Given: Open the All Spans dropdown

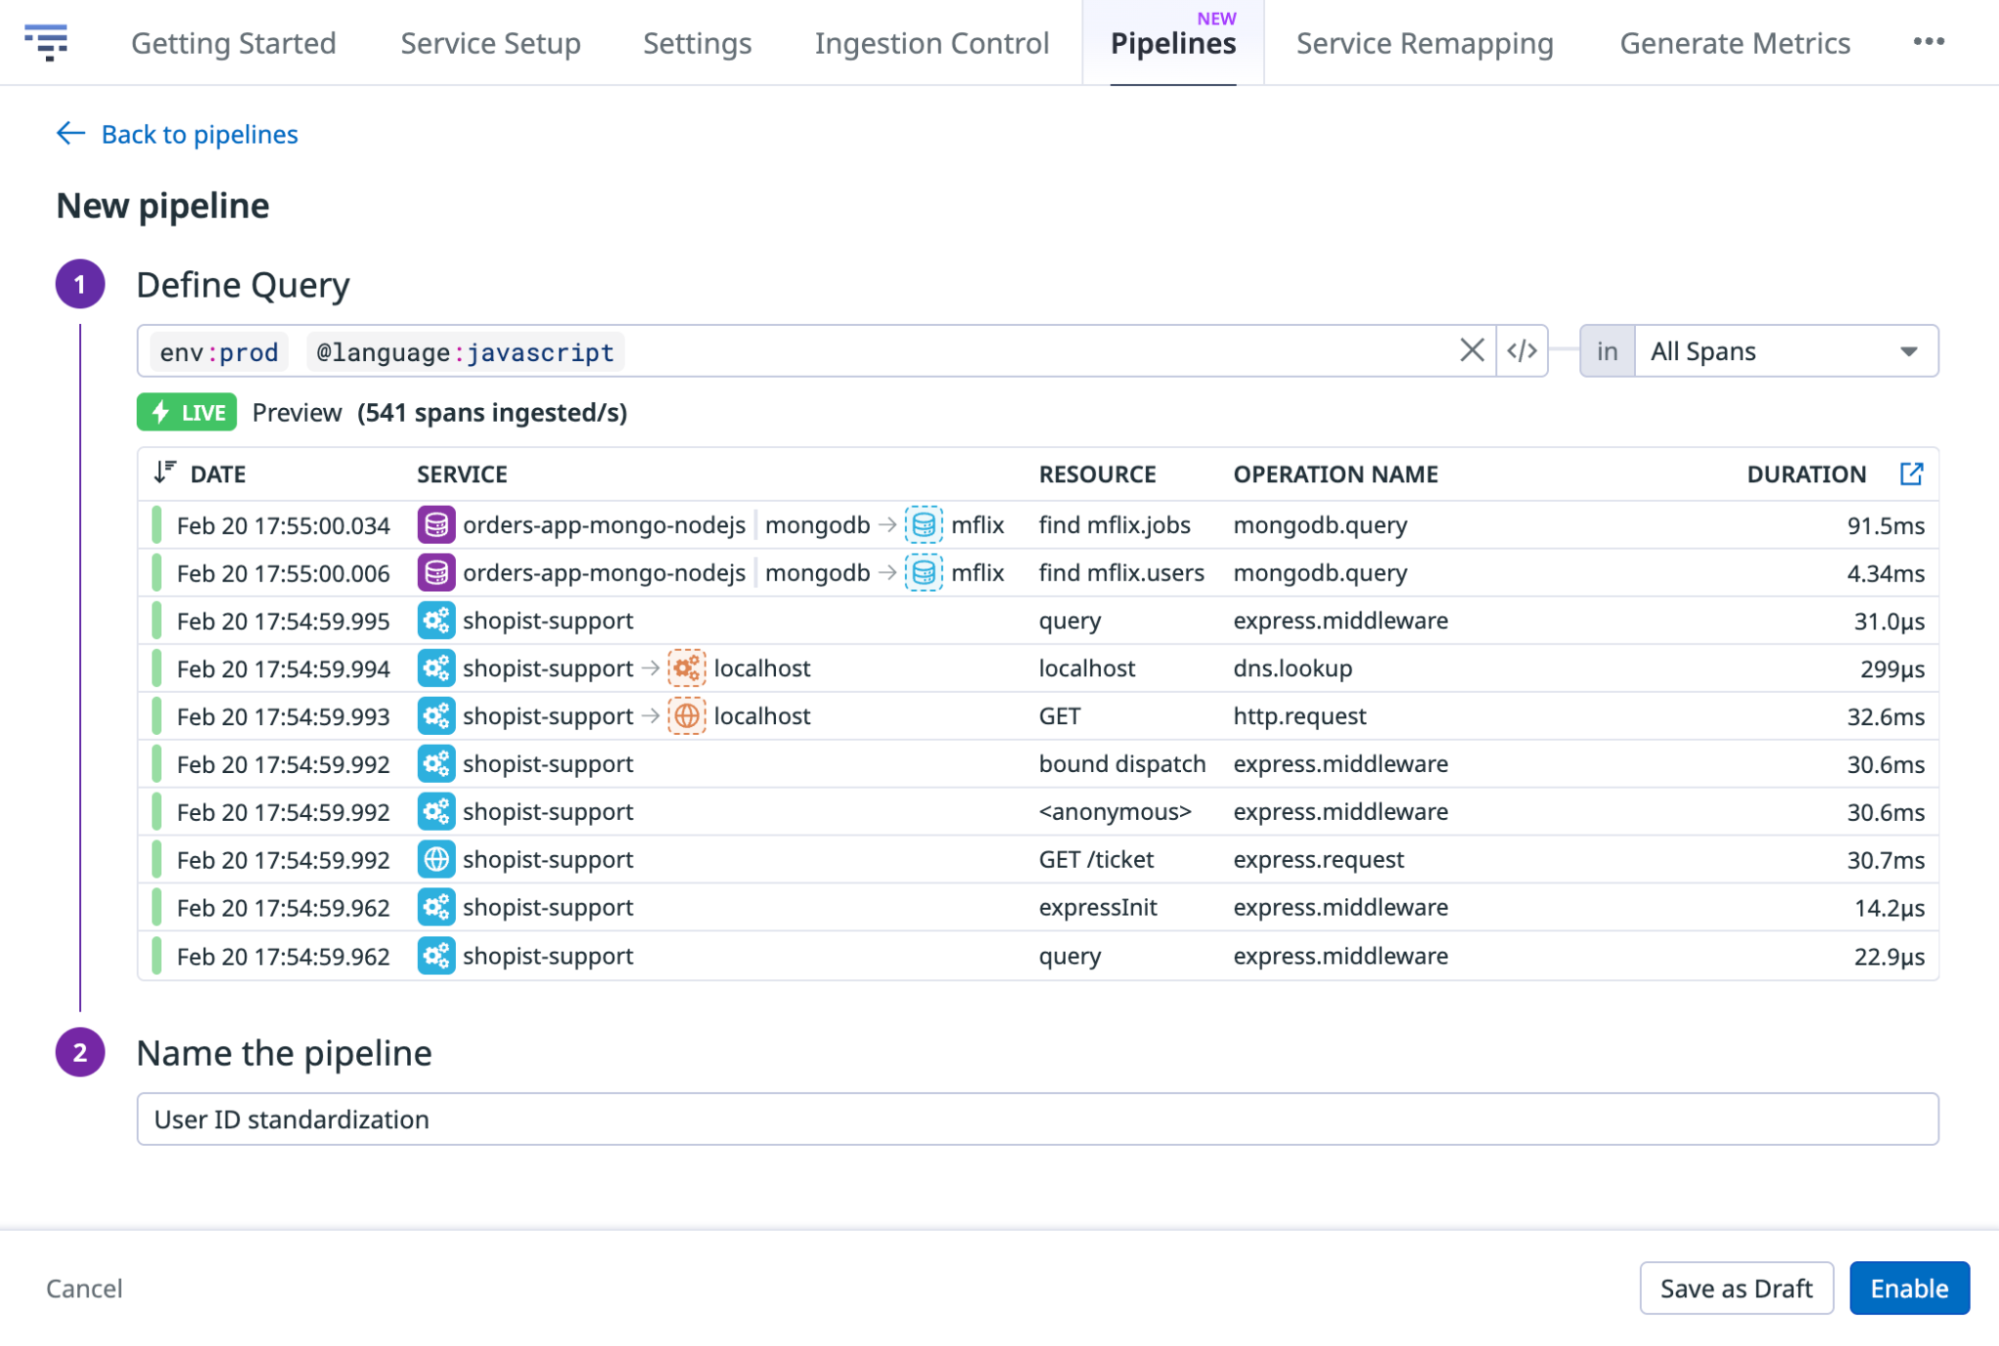Looking at the screenshot, I should click(1785, 351).
